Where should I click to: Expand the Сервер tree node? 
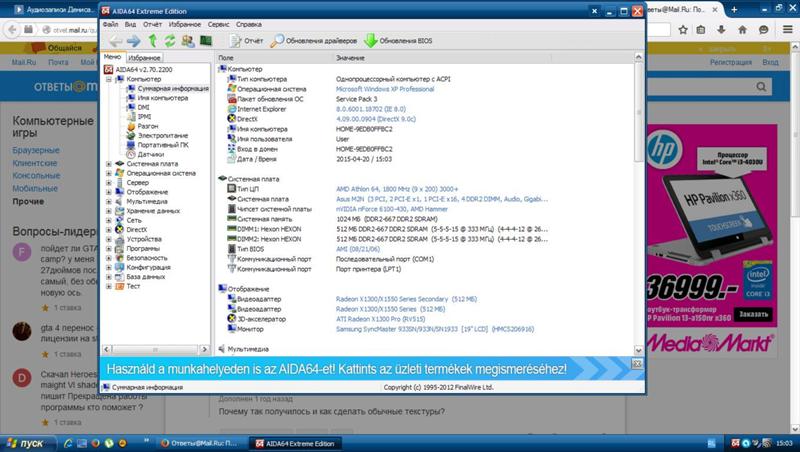[x=108, y=183]
